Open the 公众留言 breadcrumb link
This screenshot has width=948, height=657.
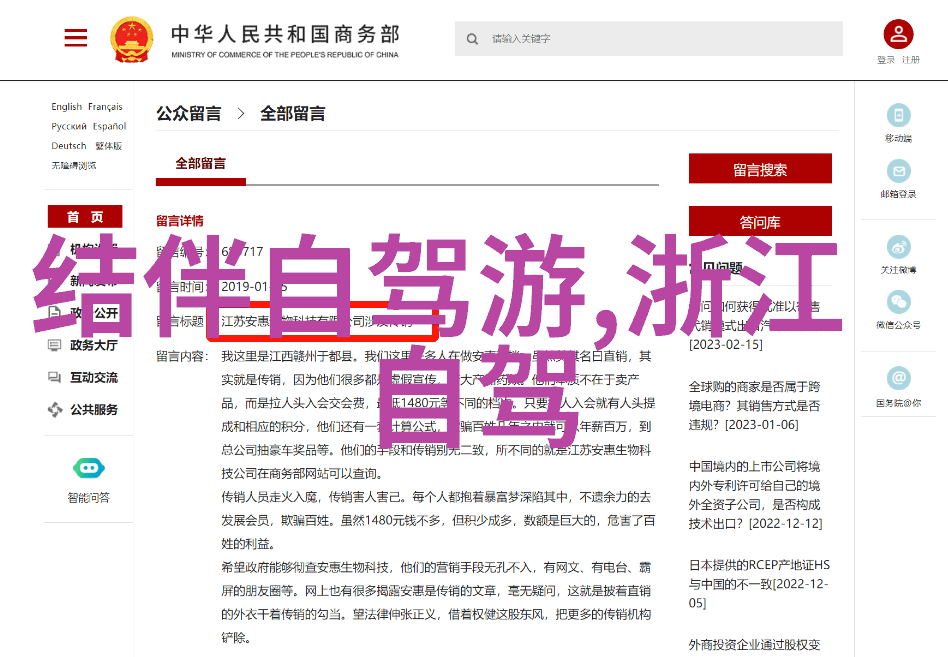[x=189, y=114]
